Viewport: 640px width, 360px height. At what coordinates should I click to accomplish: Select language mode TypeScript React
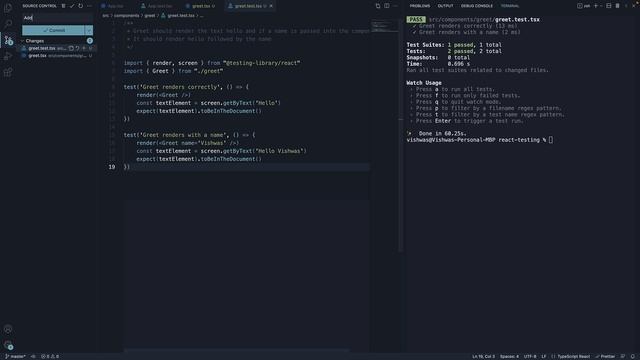(570, 356)
